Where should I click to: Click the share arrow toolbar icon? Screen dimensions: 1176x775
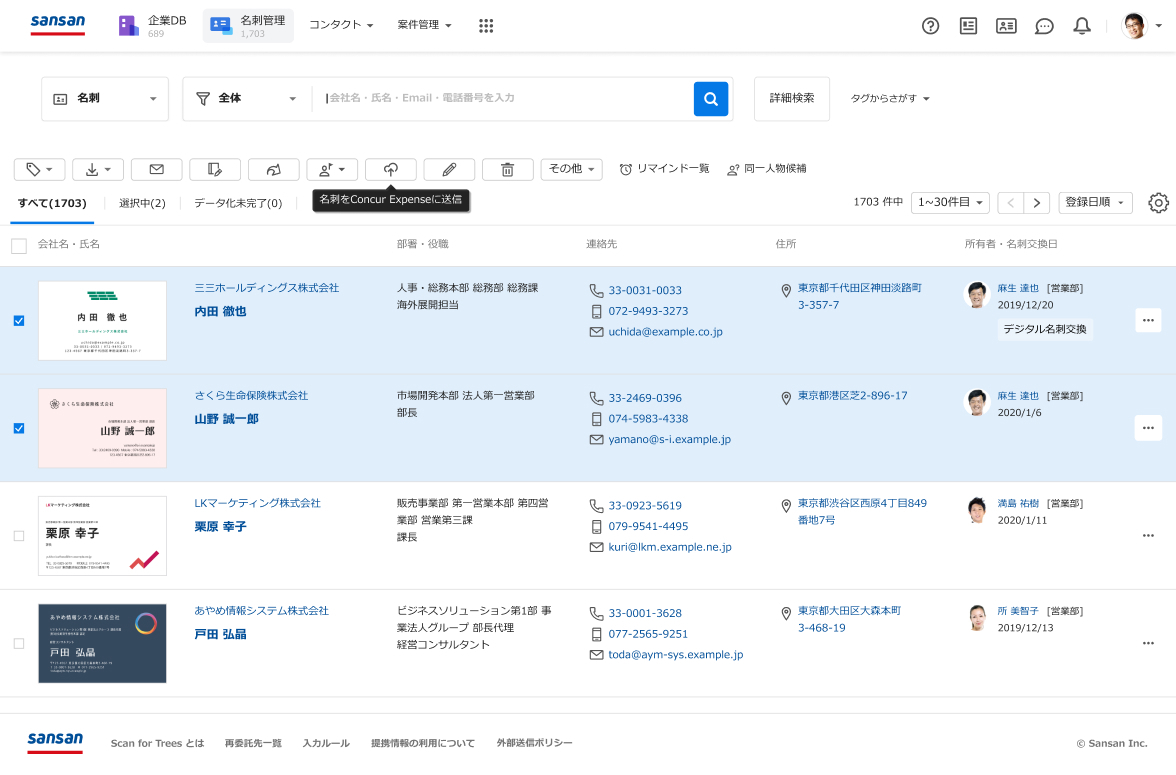[x=274, y=170]
